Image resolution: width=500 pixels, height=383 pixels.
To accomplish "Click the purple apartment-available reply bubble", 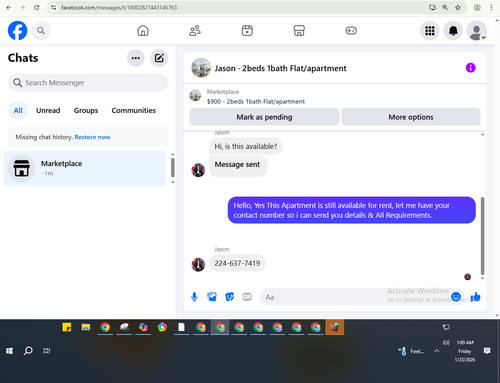I will (352, 210).
